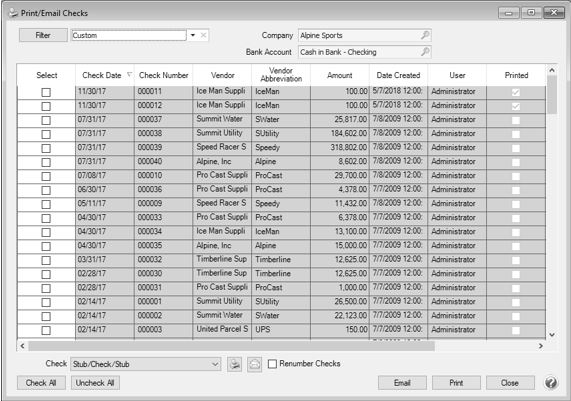Click the scroll down arrow of the grid
571x401 pixels.
coord(552,334)
